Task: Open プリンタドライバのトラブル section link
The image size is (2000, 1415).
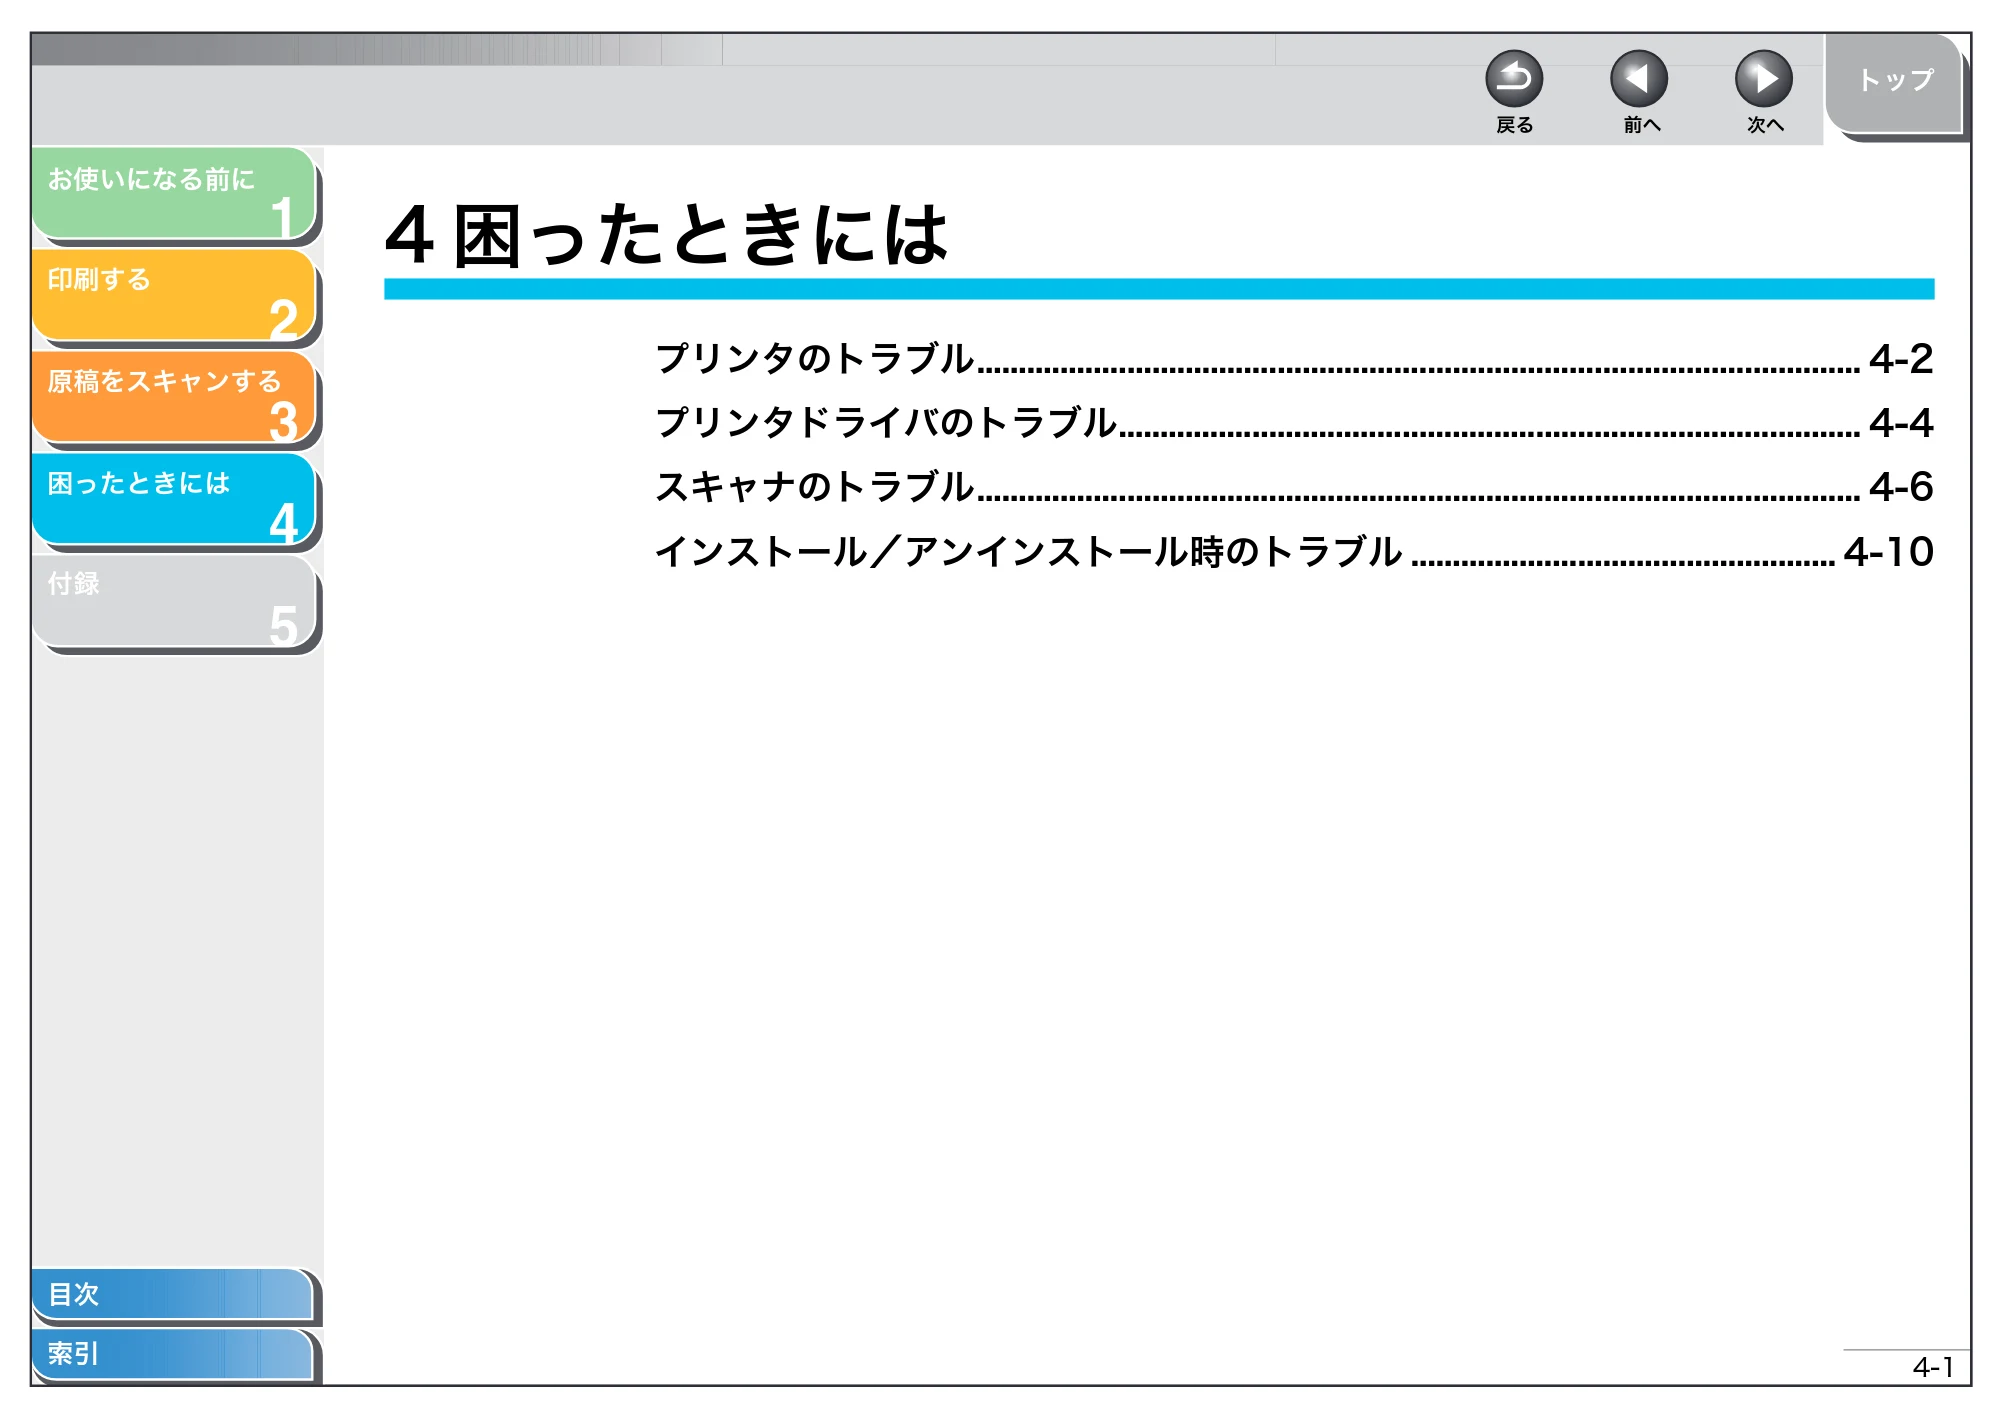Action: [x=885, y=423]
